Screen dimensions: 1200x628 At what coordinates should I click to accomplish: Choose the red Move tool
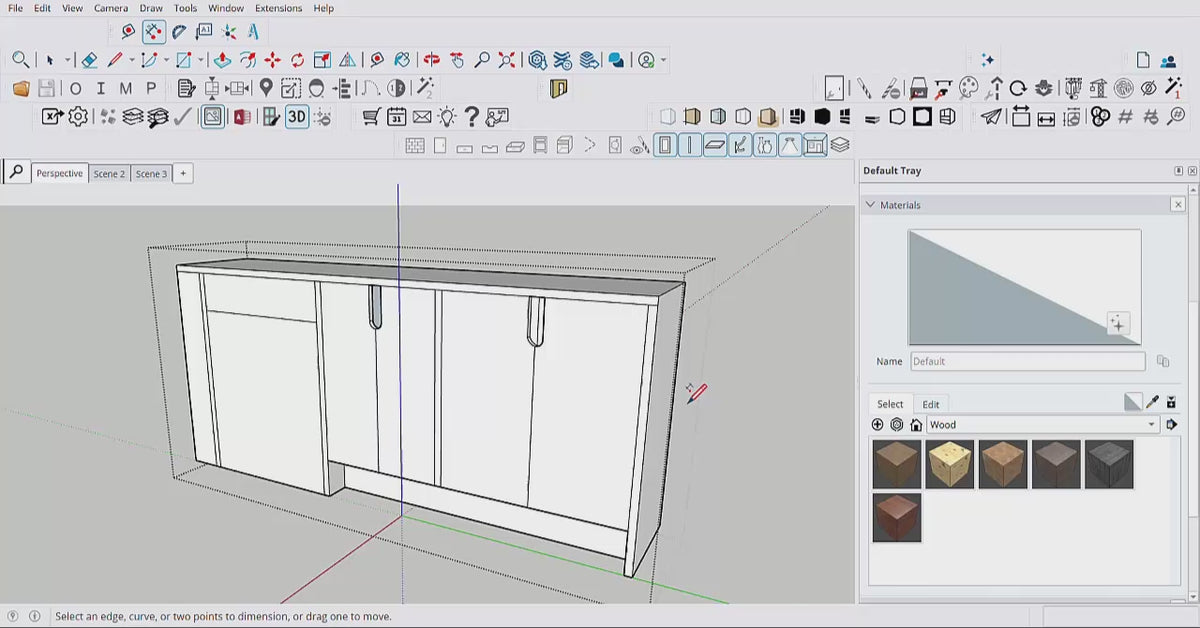272,60
